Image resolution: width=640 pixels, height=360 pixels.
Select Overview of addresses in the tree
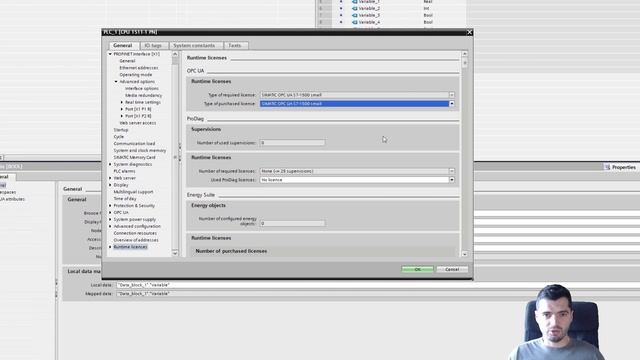[x=136, y=240]
